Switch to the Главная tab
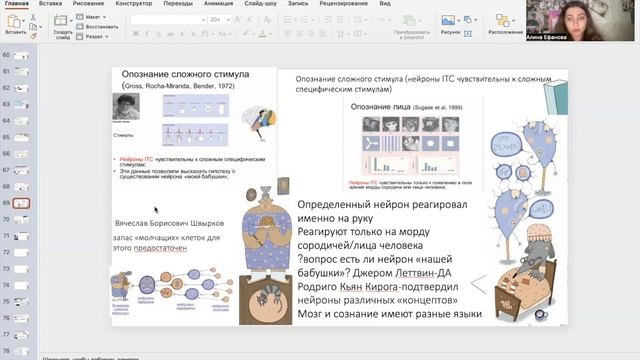Image resolution: width=640 pixels, height=360 pixels. tap(17, 3)
